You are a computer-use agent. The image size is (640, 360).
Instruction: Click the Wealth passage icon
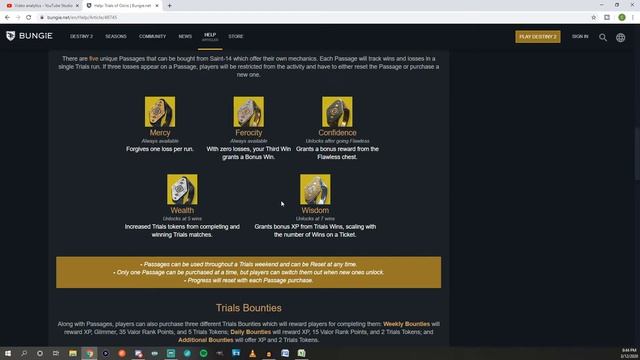(x=182, y=189)
